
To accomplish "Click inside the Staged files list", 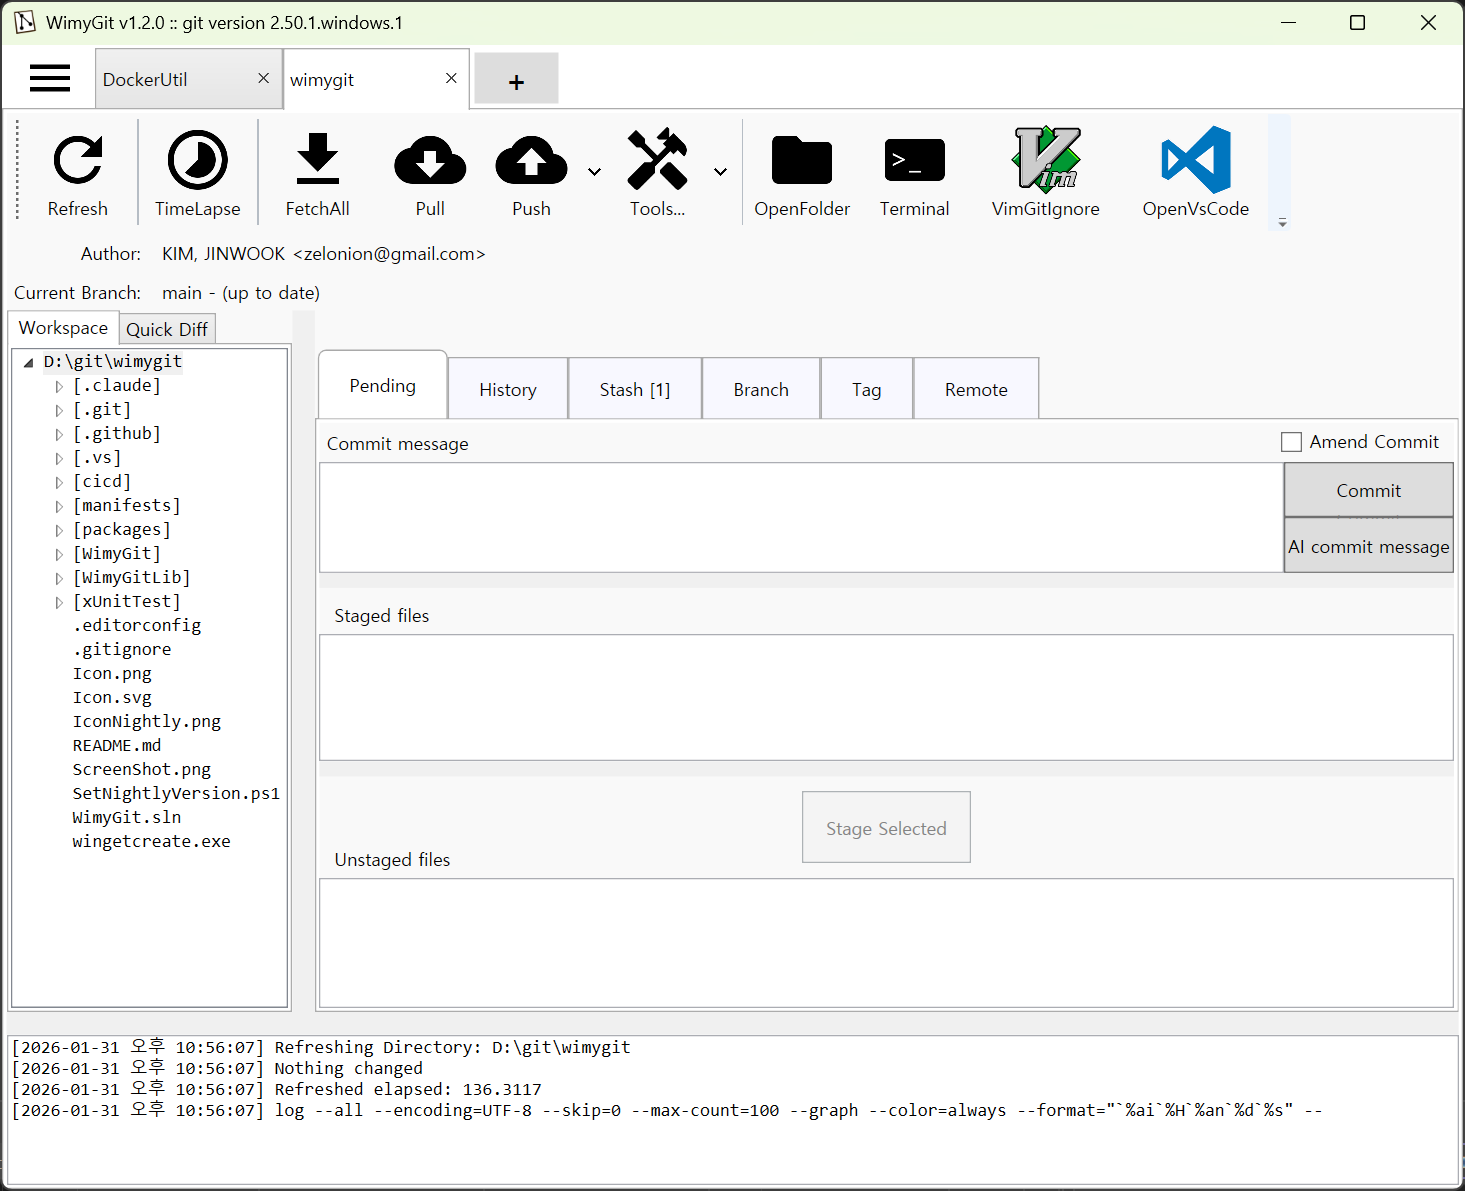I will [x=886, y=697].
